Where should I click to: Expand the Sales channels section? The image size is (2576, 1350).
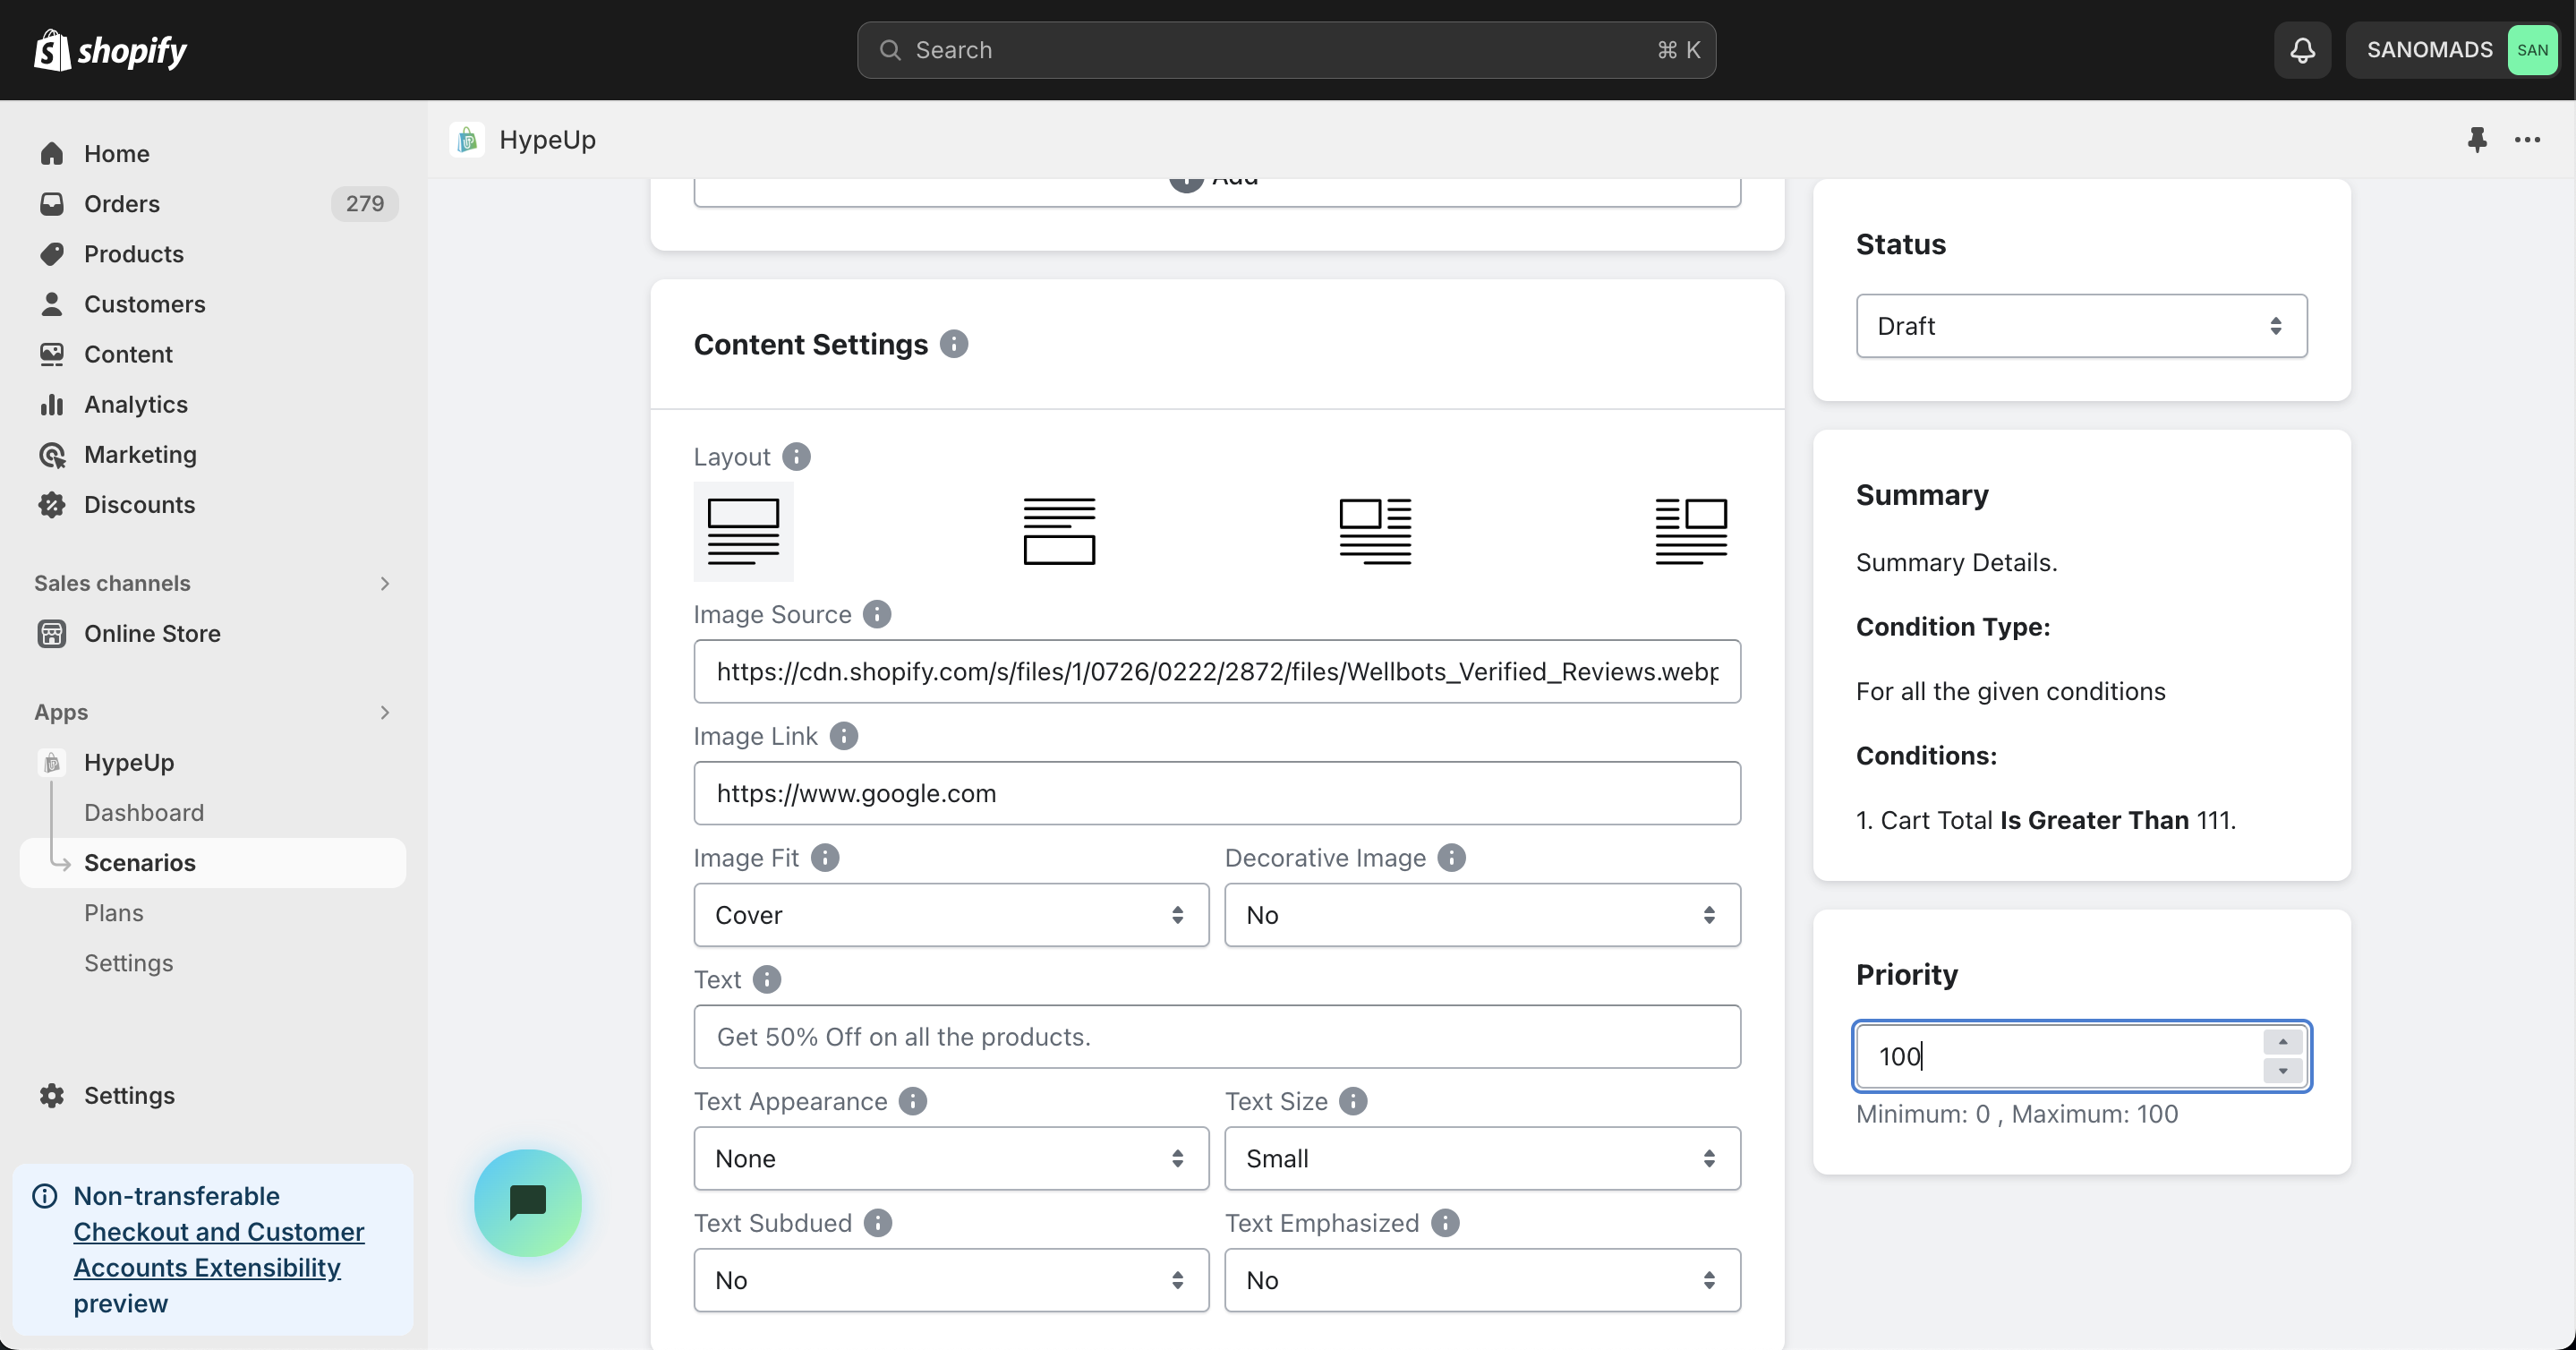tap(385, 583)
